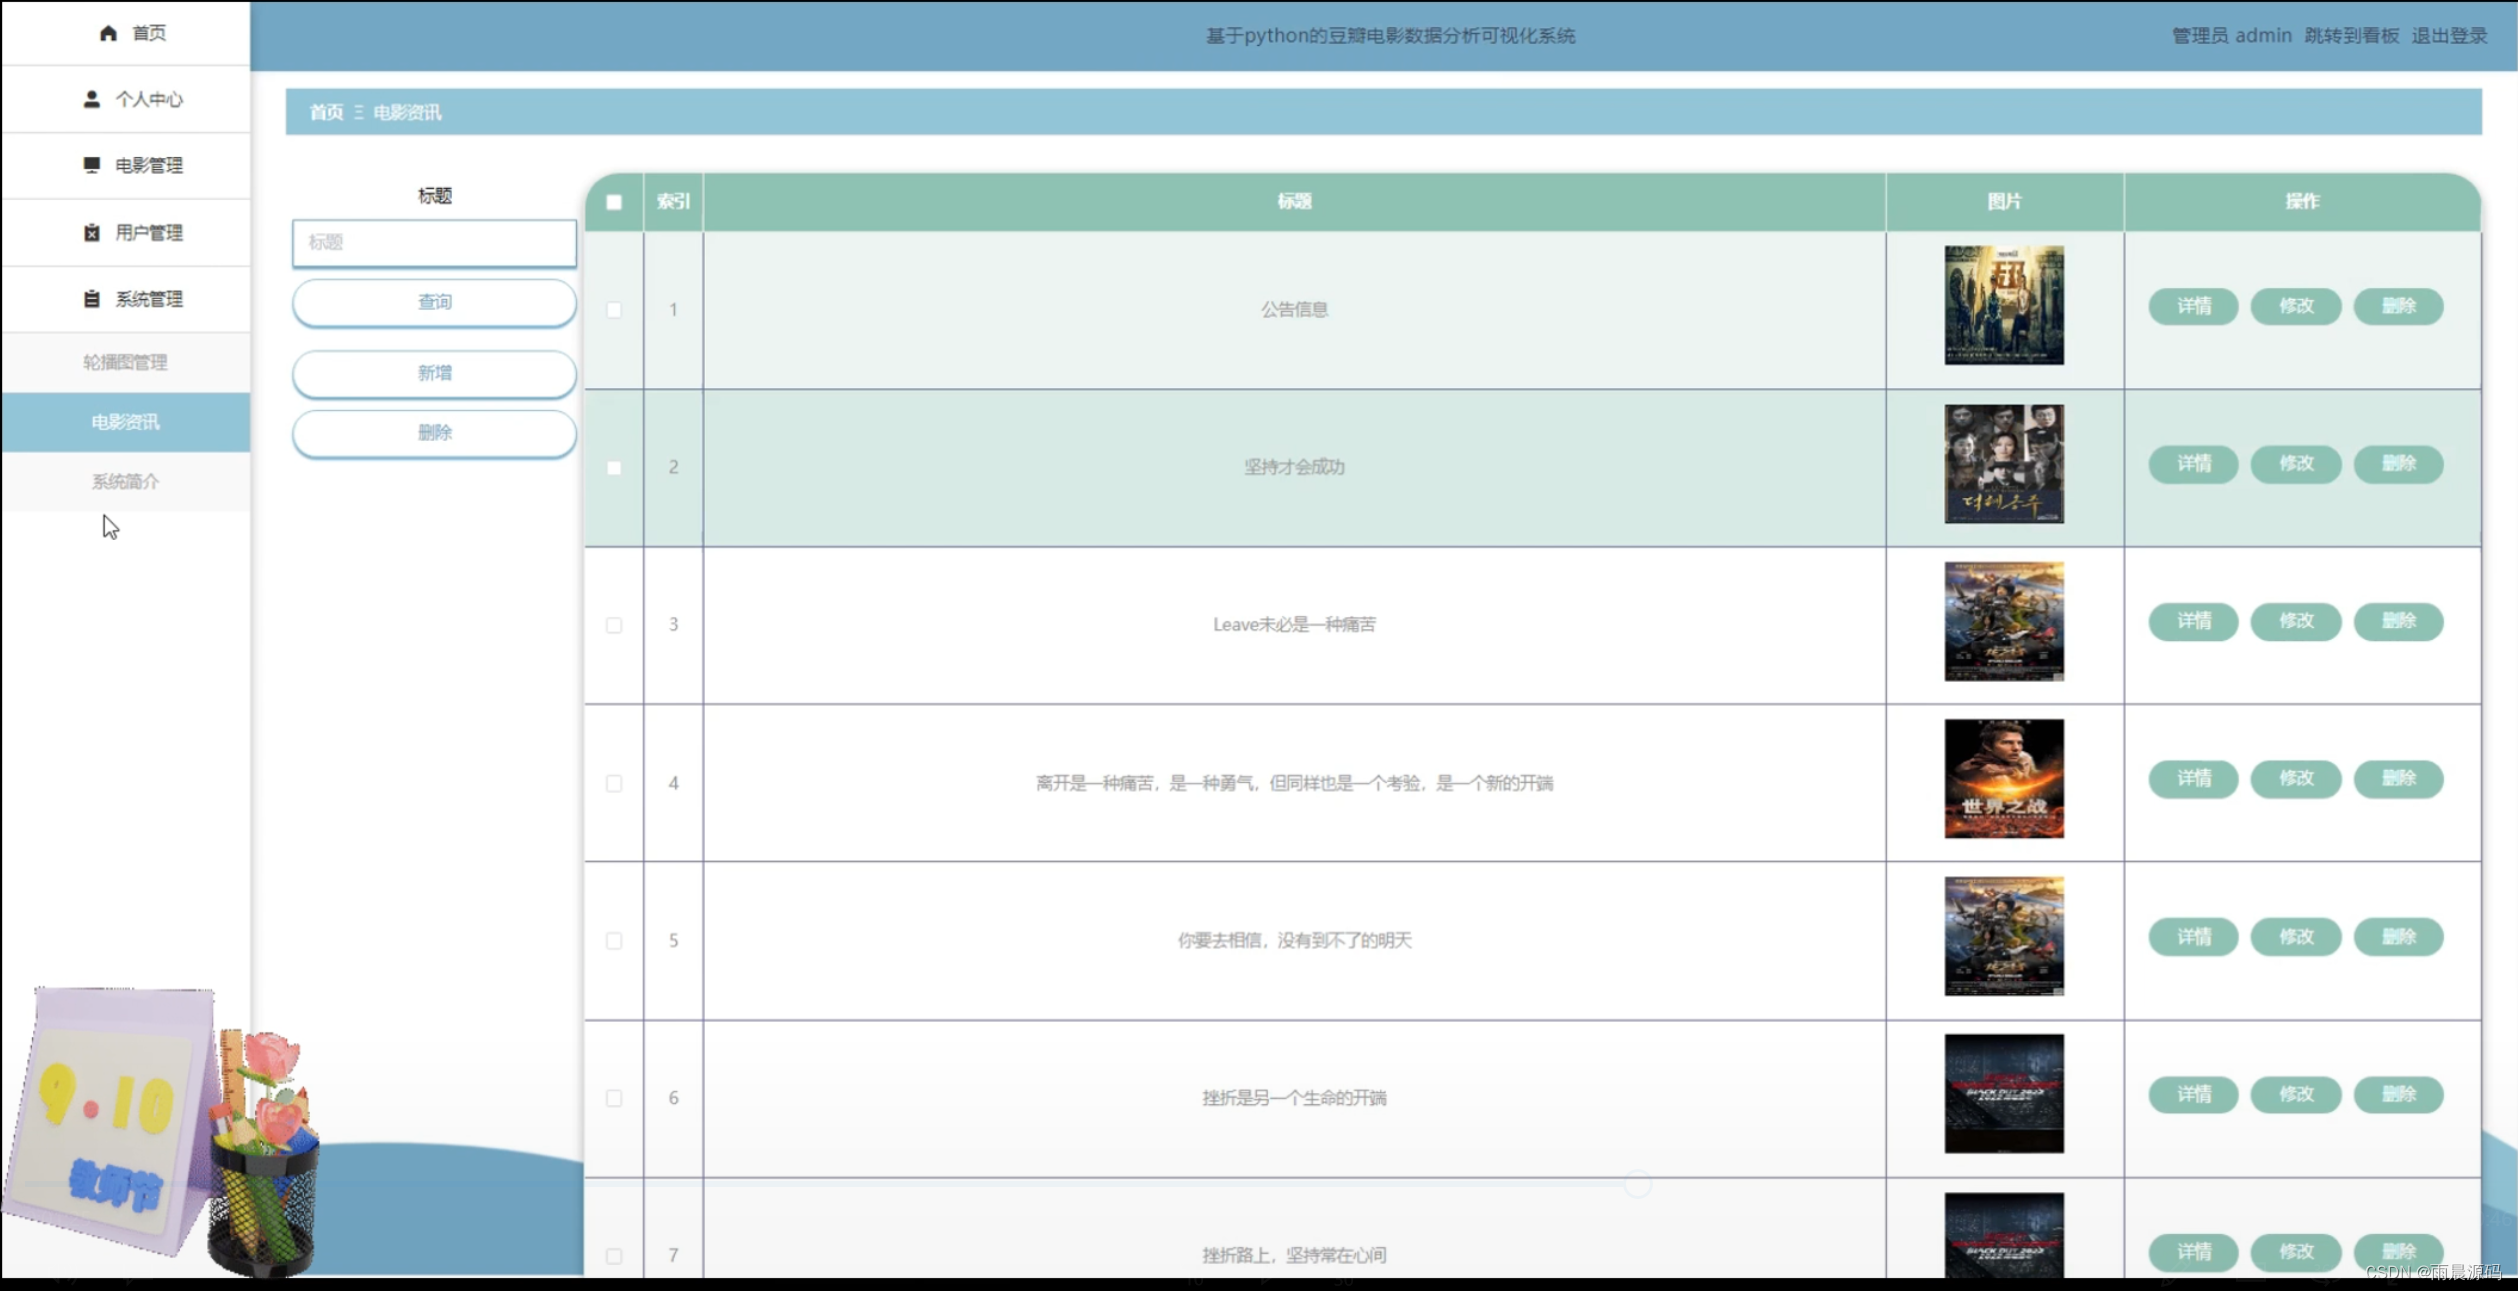Click the 轮播图管理 sidebar icon
The height and width of the screenshot is (1291, 2518).
coord(125,361)
